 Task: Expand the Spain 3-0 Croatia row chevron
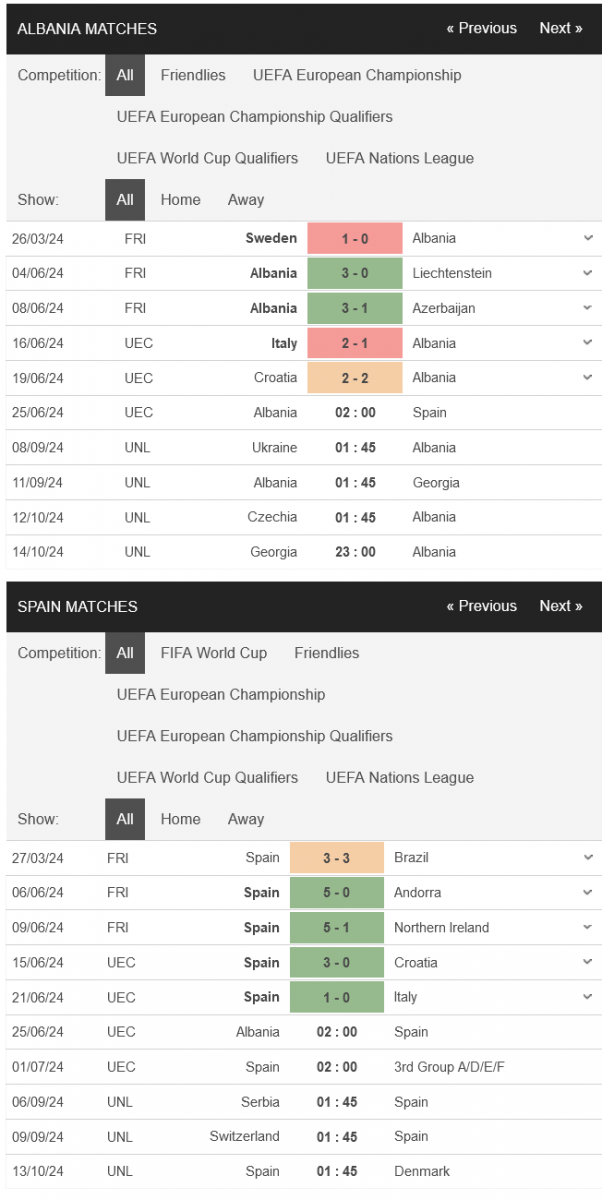click(x=588, y=963)
